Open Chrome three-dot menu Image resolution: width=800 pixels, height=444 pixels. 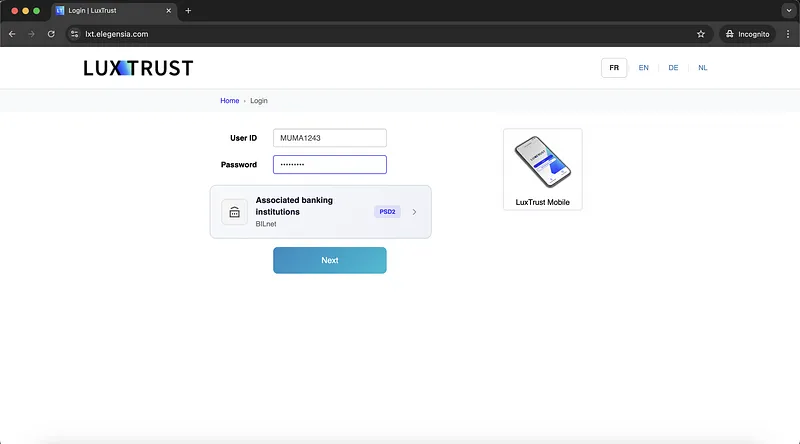pos(788,34)
